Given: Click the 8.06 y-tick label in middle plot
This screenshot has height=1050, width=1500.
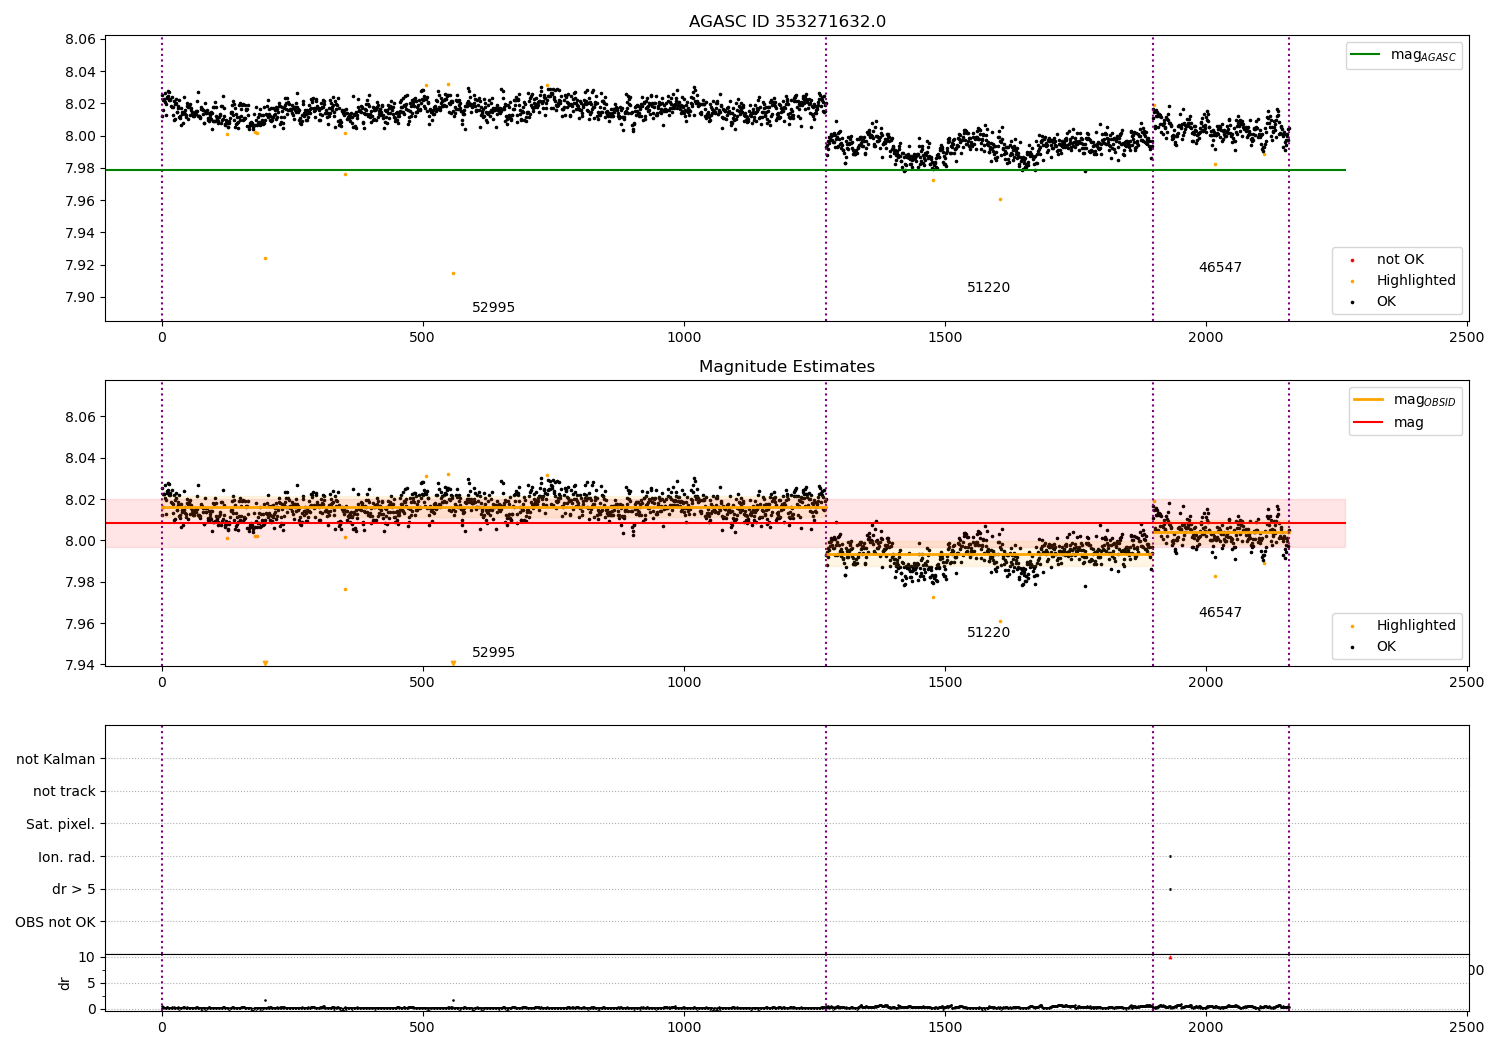Looking at the screenshot, I should 79,417.
